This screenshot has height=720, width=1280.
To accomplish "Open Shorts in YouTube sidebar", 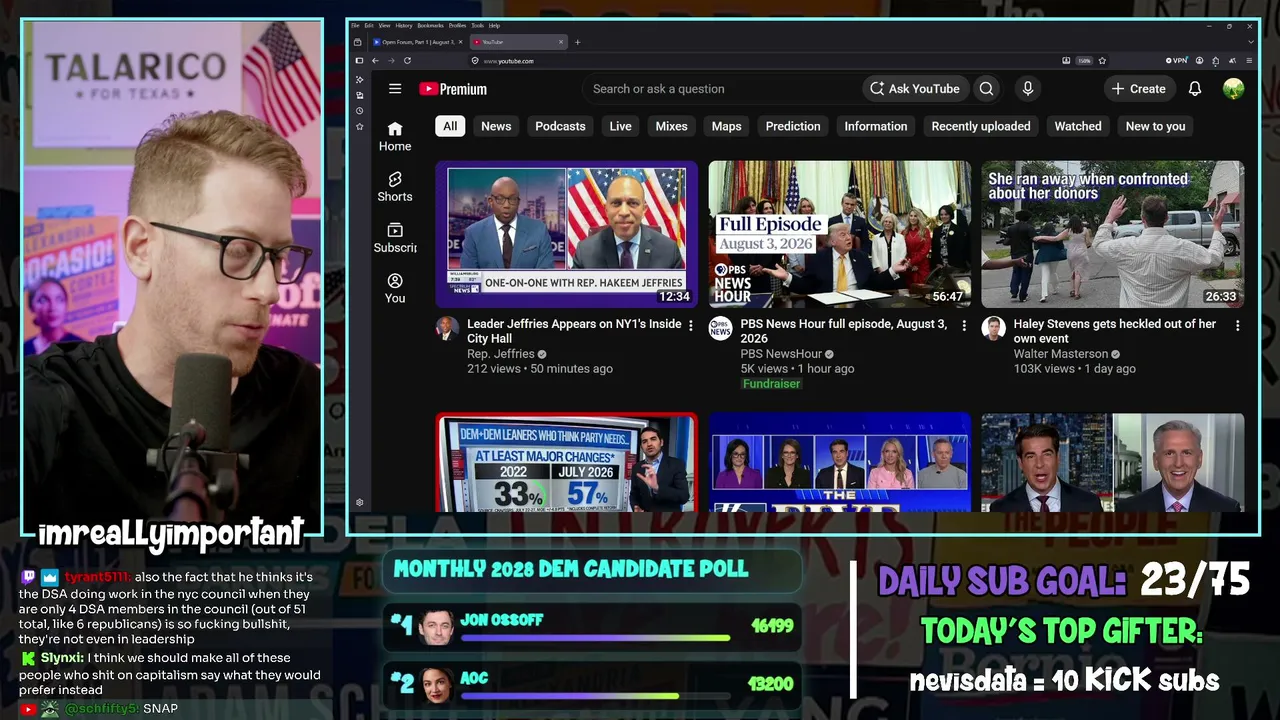I will tap(395, 187).
